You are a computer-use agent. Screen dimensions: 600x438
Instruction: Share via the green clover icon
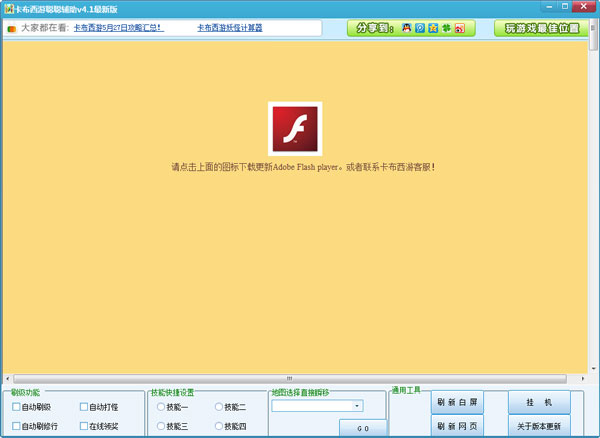[446, 28]
